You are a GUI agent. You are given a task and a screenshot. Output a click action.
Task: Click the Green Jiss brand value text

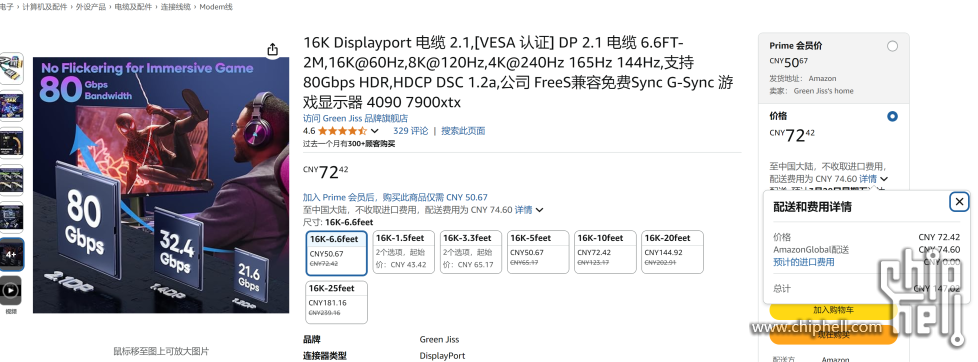click(439, 340)
